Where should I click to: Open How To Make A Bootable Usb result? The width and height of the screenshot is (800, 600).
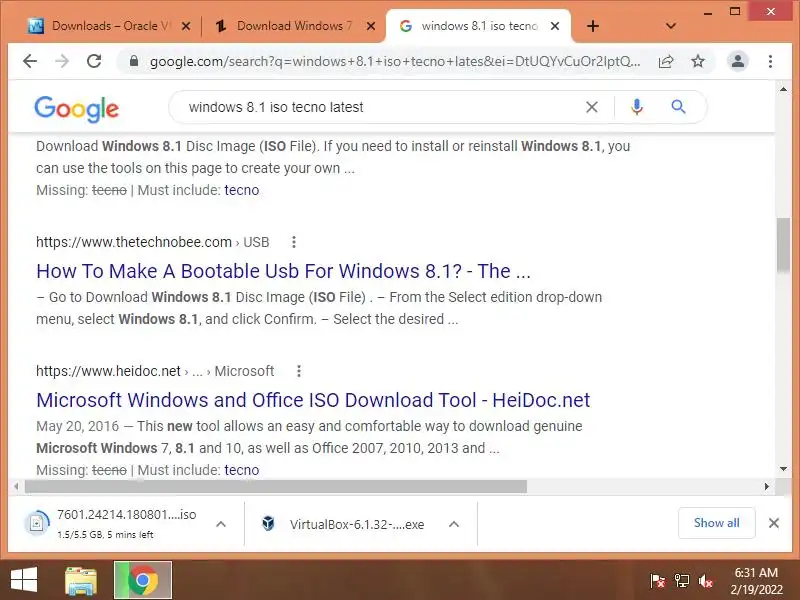tap(283, 271)
